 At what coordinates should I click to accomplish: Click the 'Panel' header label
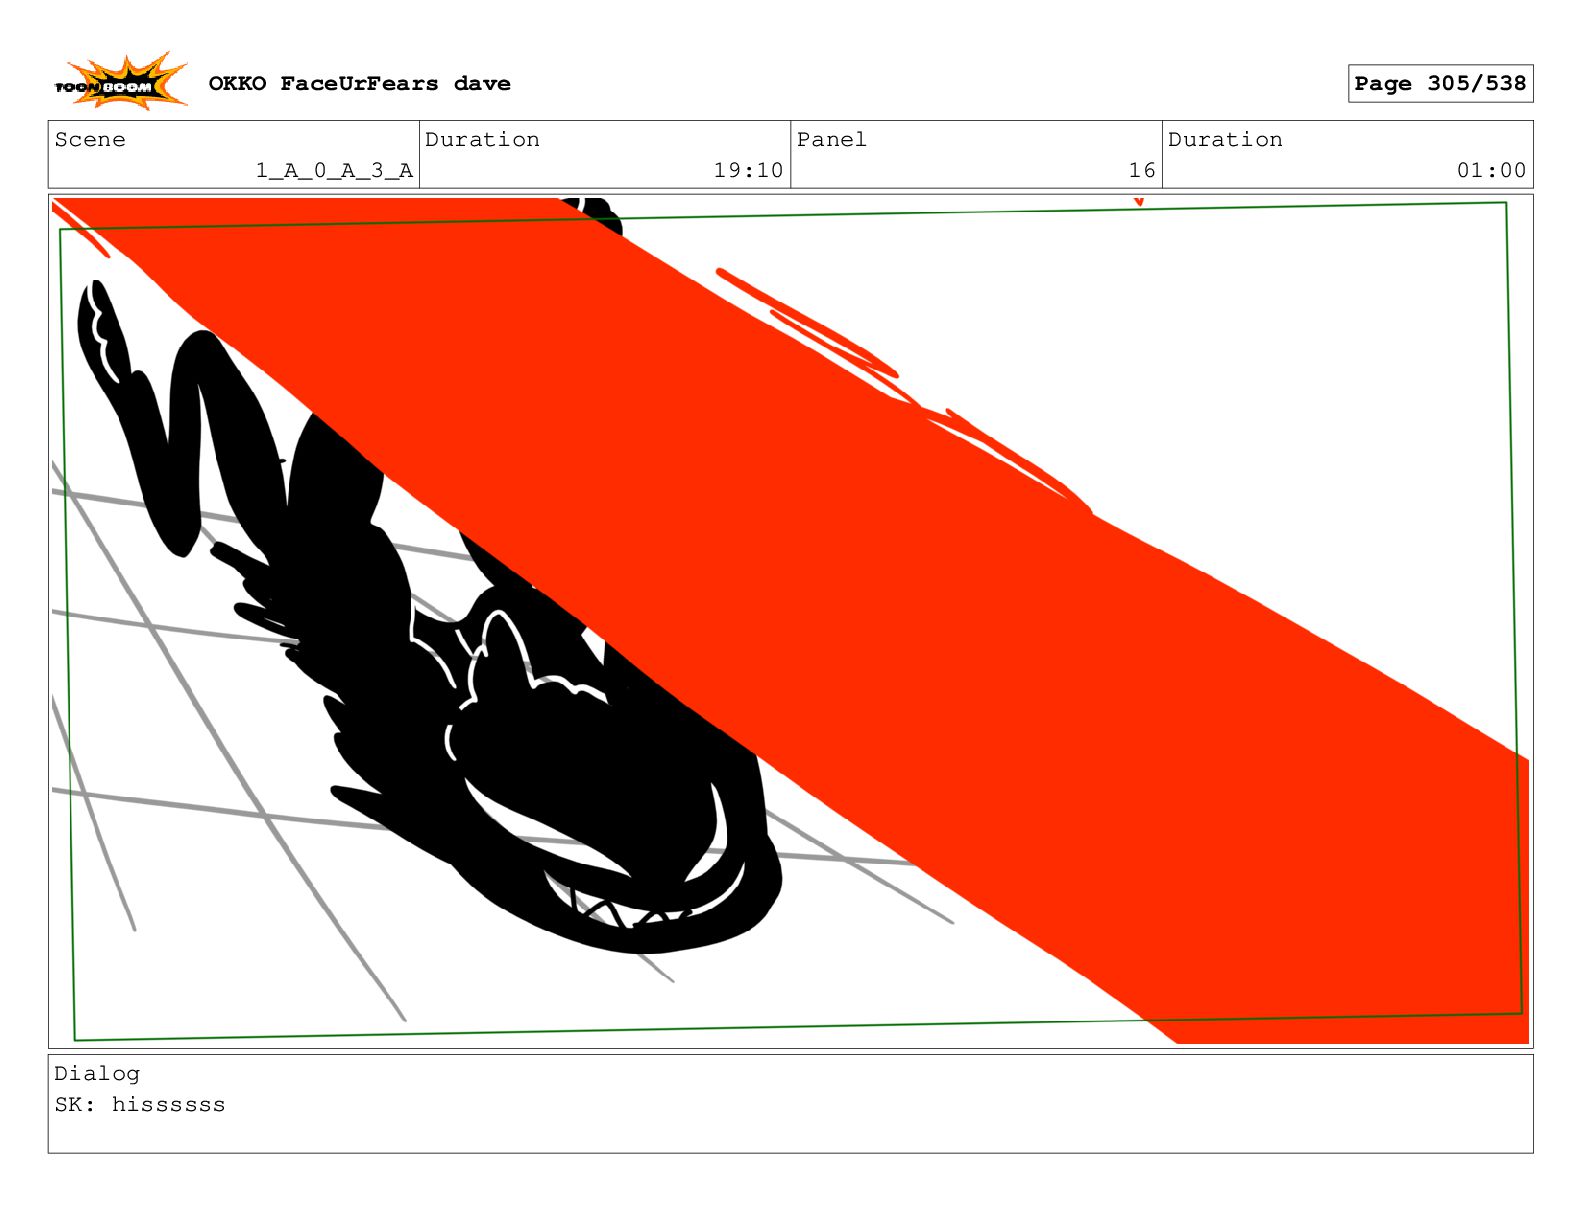tap(831, 139)
